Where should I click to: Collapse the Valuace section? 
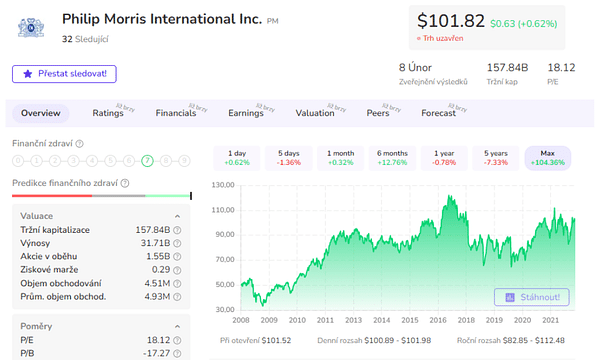(x=178, y=216)
